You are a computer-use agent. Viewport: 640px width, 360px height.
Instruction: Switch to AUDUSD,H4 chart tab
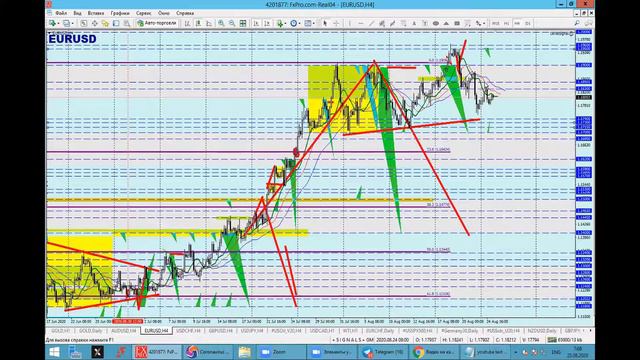point(124,331)
